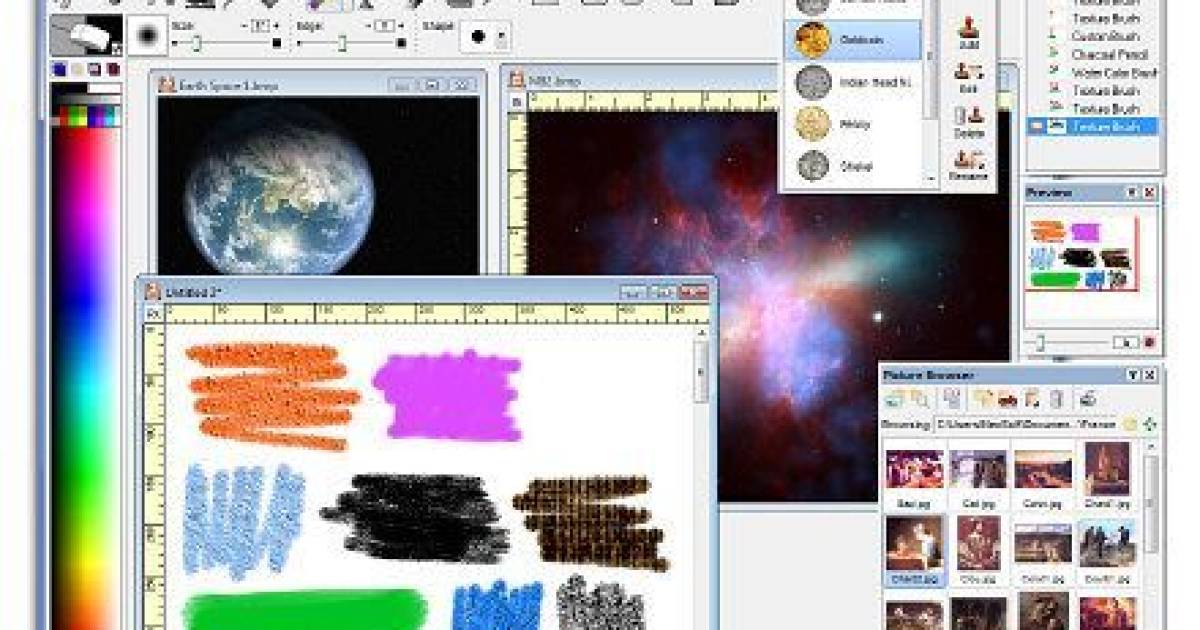Click the green navigate icon beside browsing path
Viewport: 1200px width, 630px height.
[x=1149, y=424]
